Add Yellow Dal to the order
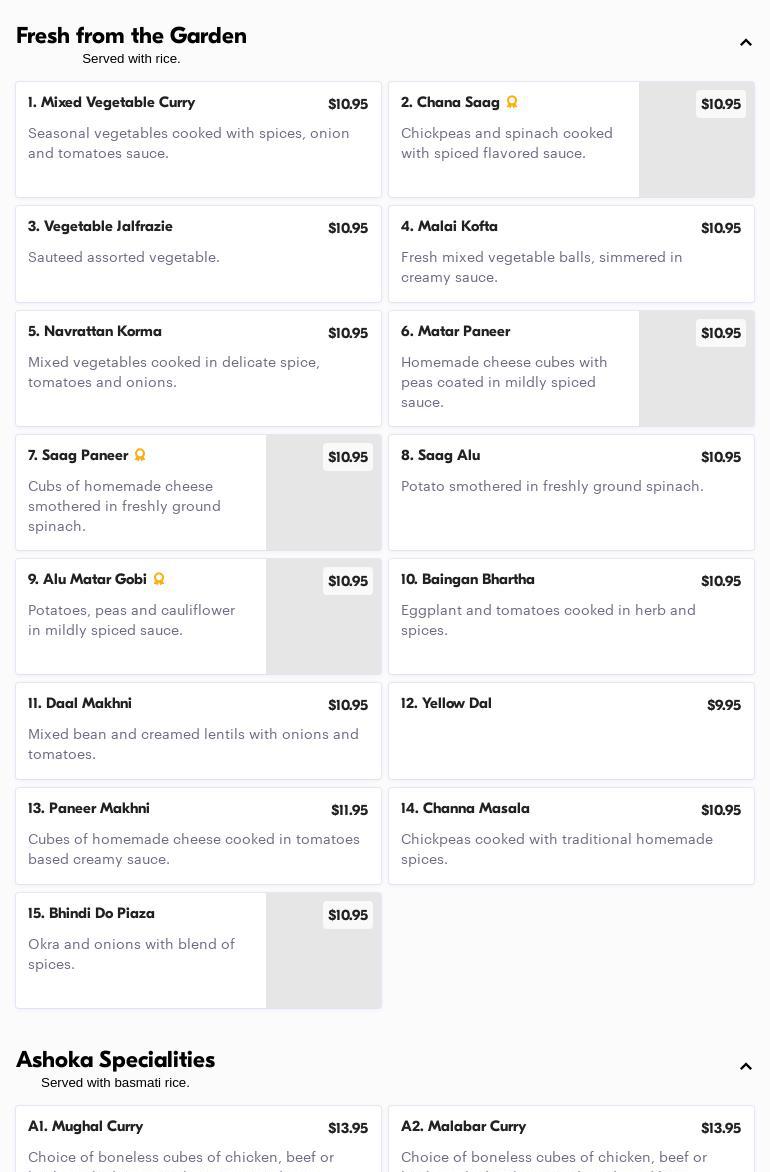770x1172 pixels. 571,731
